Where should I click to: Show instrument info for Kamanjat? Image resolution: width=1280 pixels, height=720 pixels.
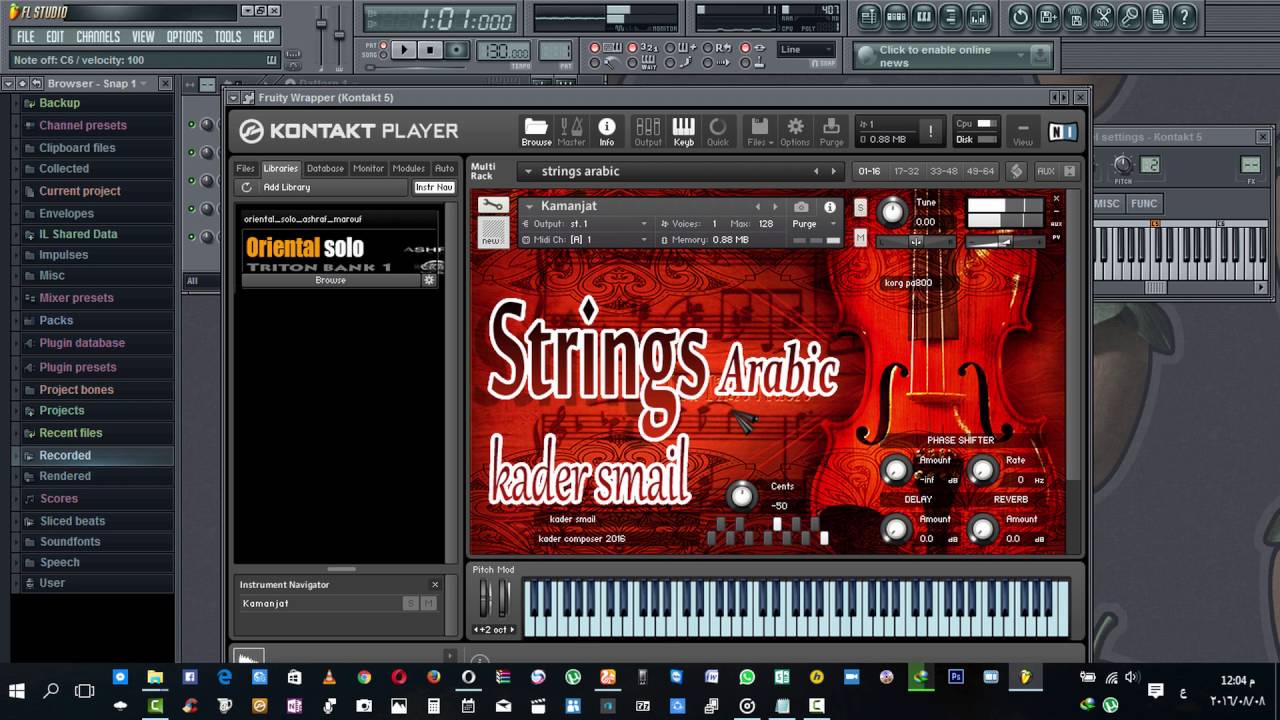point(830,207)
